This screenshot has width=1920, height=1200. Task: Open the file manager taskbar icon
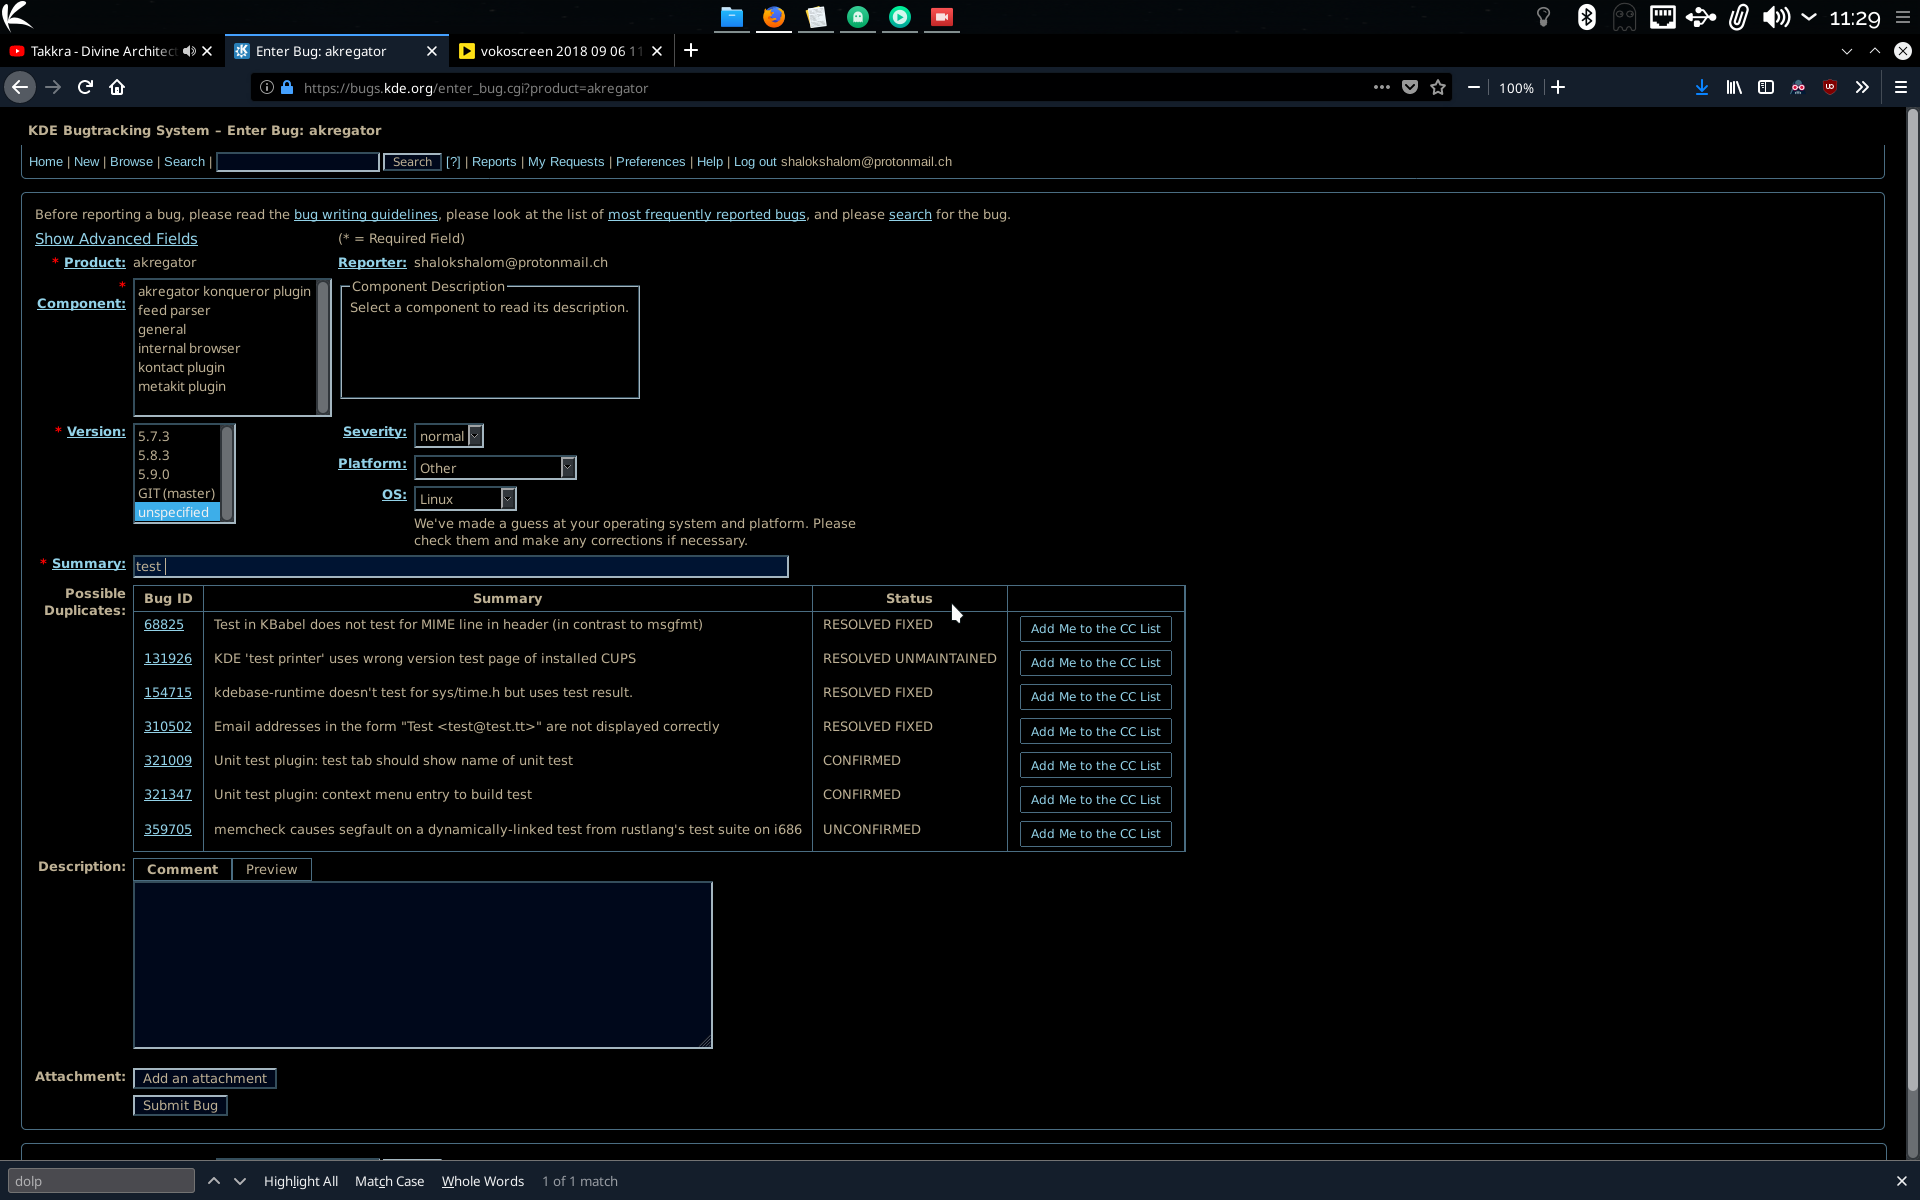point(732,17)
